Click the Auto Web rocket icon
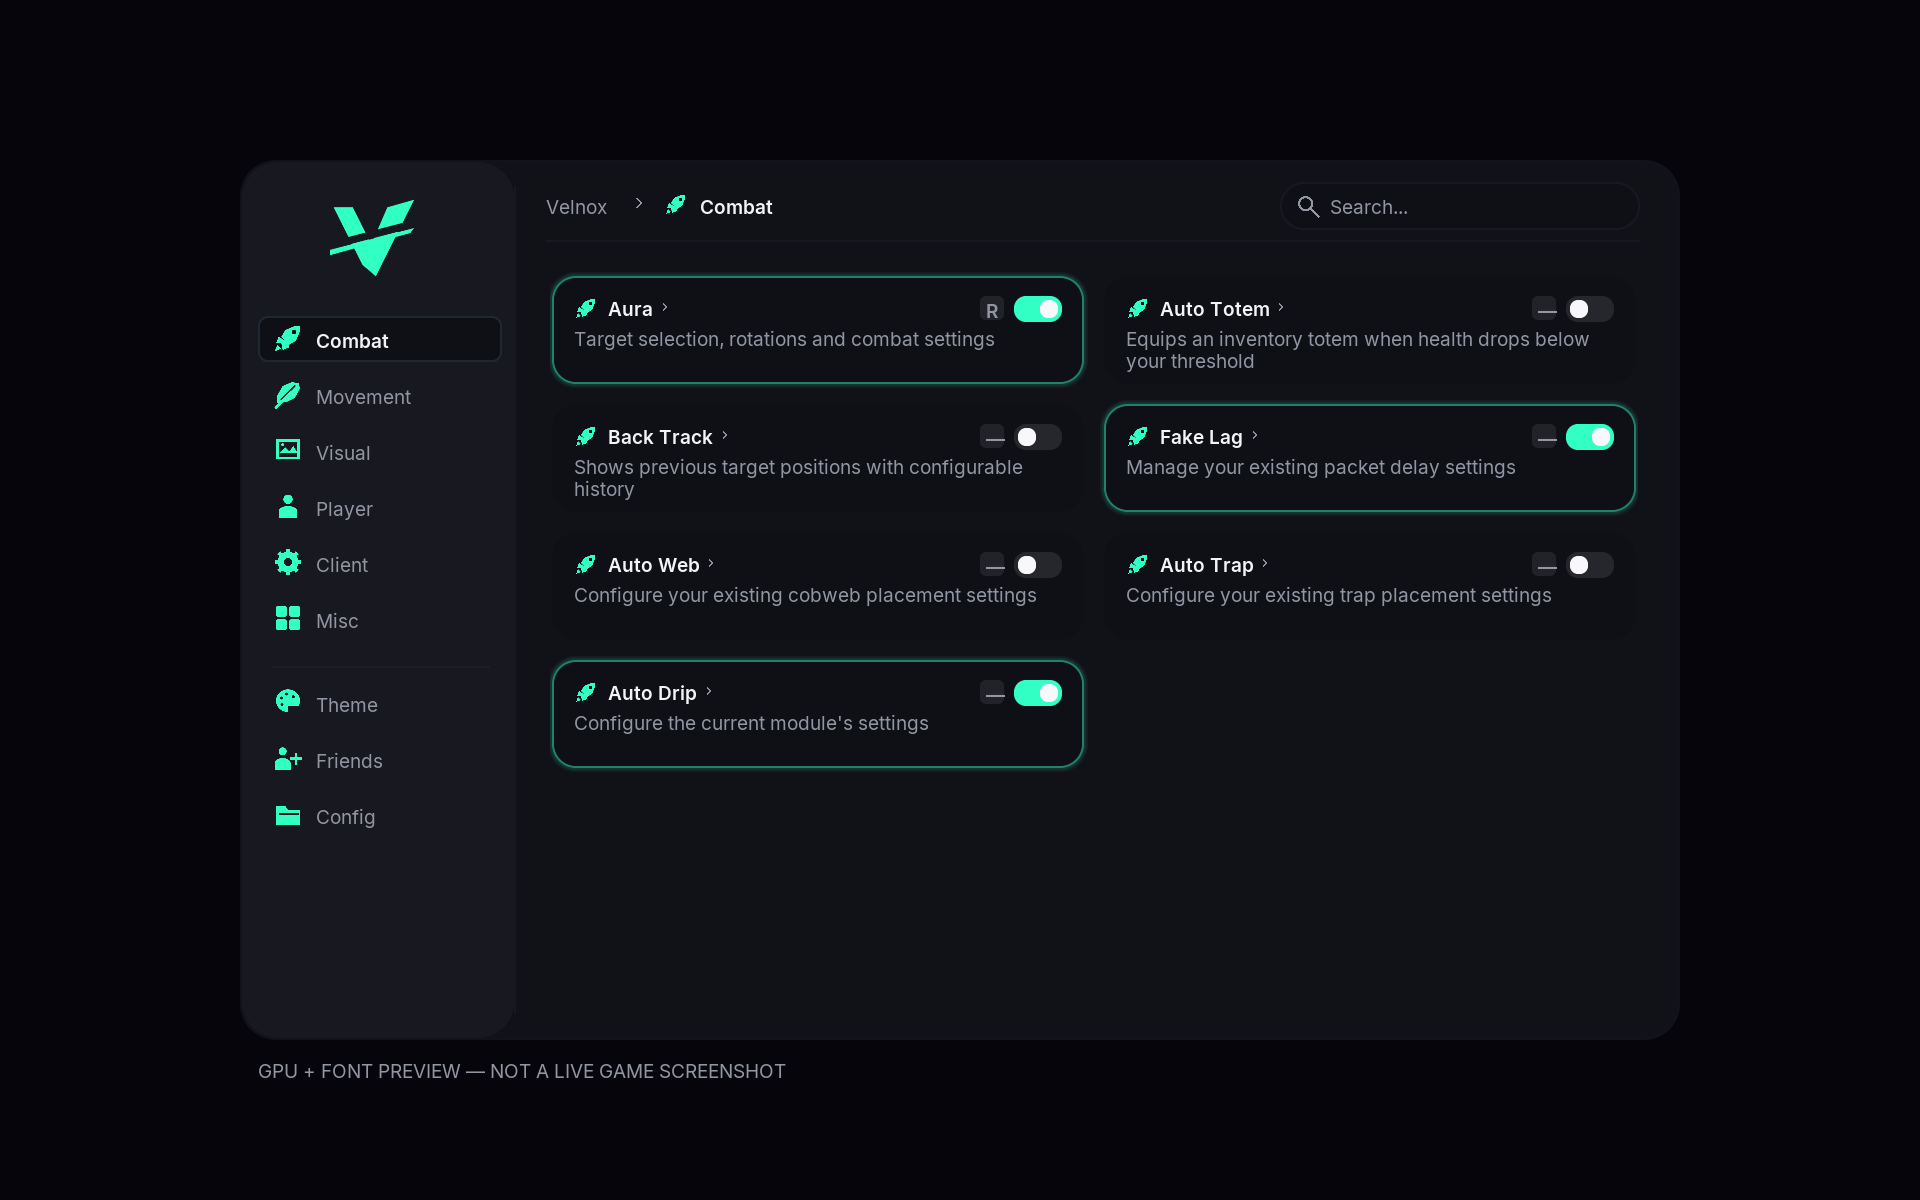Viewport: 1920px width, 1200px height. pos(586,564)
